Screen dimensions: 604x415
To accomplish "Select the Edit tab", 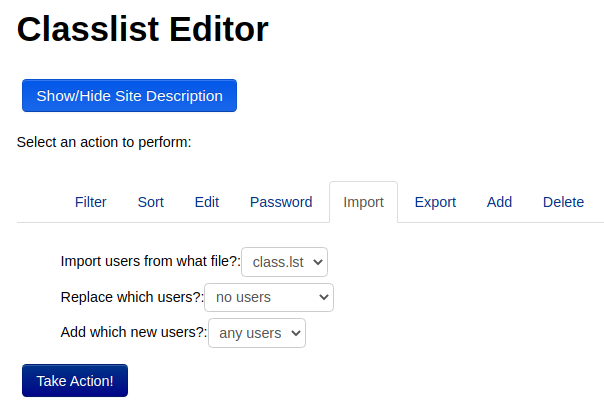I will pos(207,202).
